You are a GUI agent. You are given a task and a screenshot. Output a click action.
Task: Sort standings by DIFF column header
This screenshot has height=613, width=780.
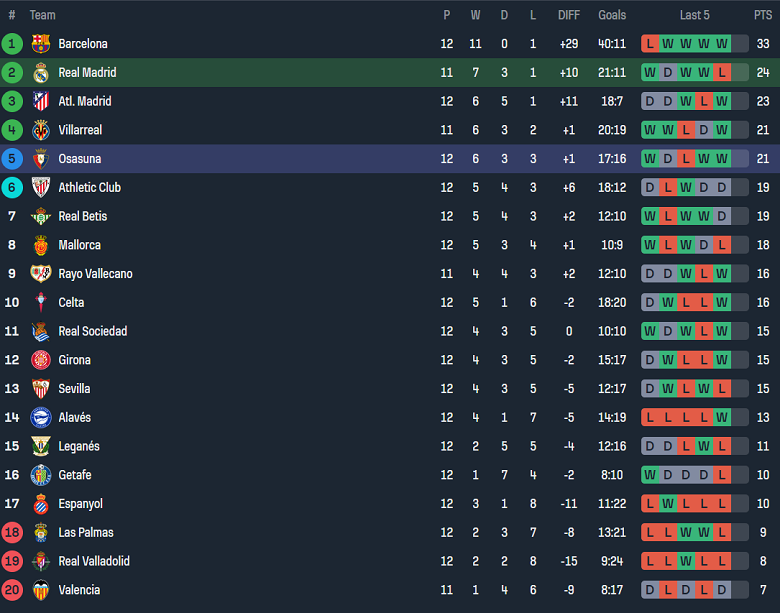point(569,15)
